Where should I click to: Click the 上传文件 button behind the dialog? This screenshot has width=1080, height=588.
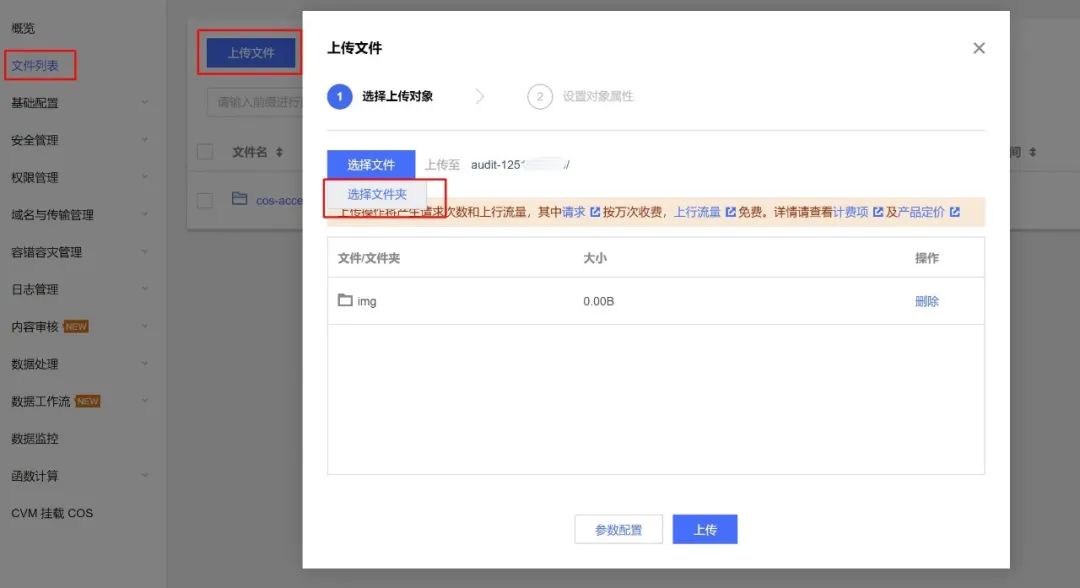tap(251, 53)
